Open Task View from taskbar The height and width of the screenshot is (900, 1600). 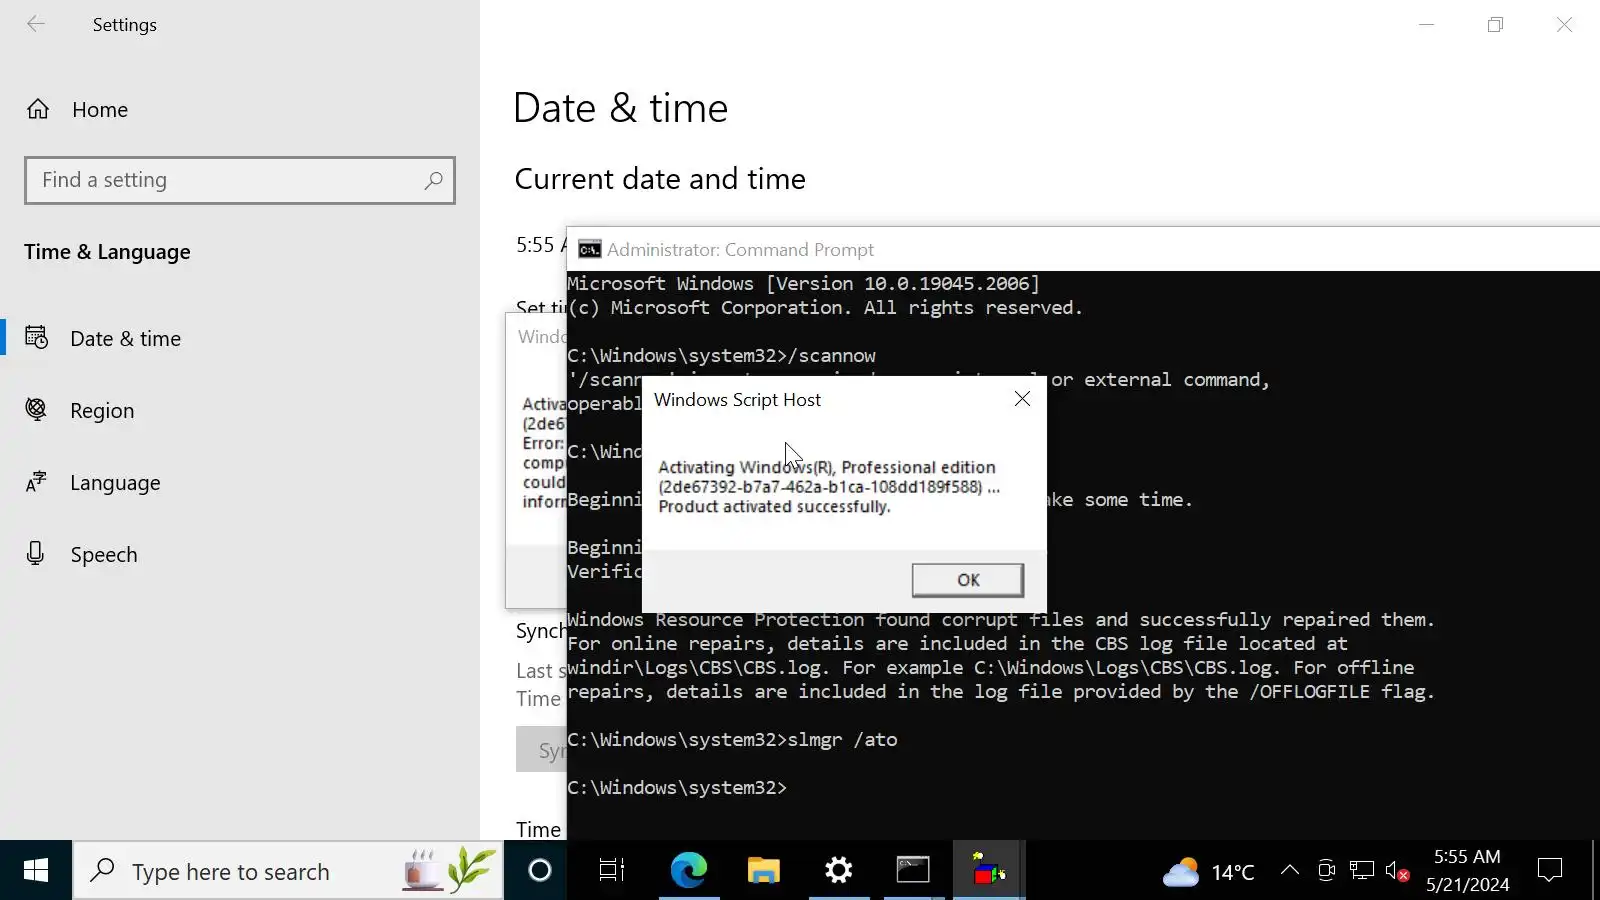[612, 871]
